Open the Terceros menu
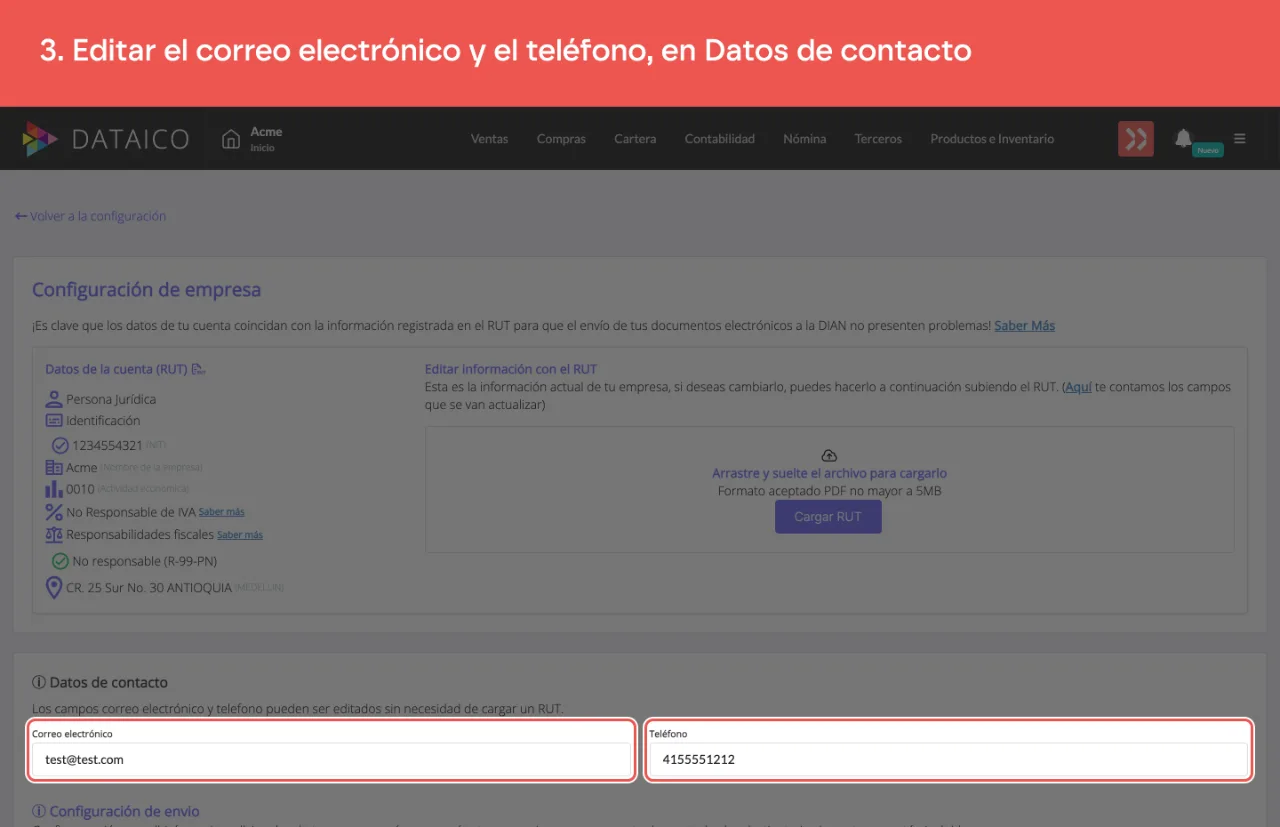The image size is (1280, 827). [x=878, y=139]
